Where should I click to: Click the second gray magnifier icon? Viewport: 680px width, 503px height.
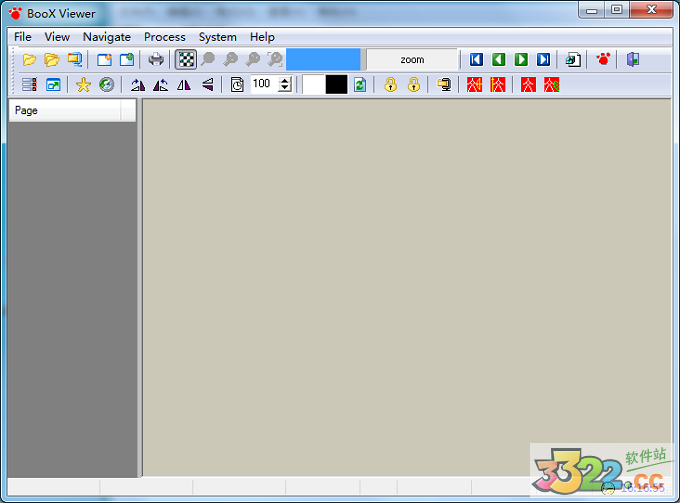pos(230,59)
